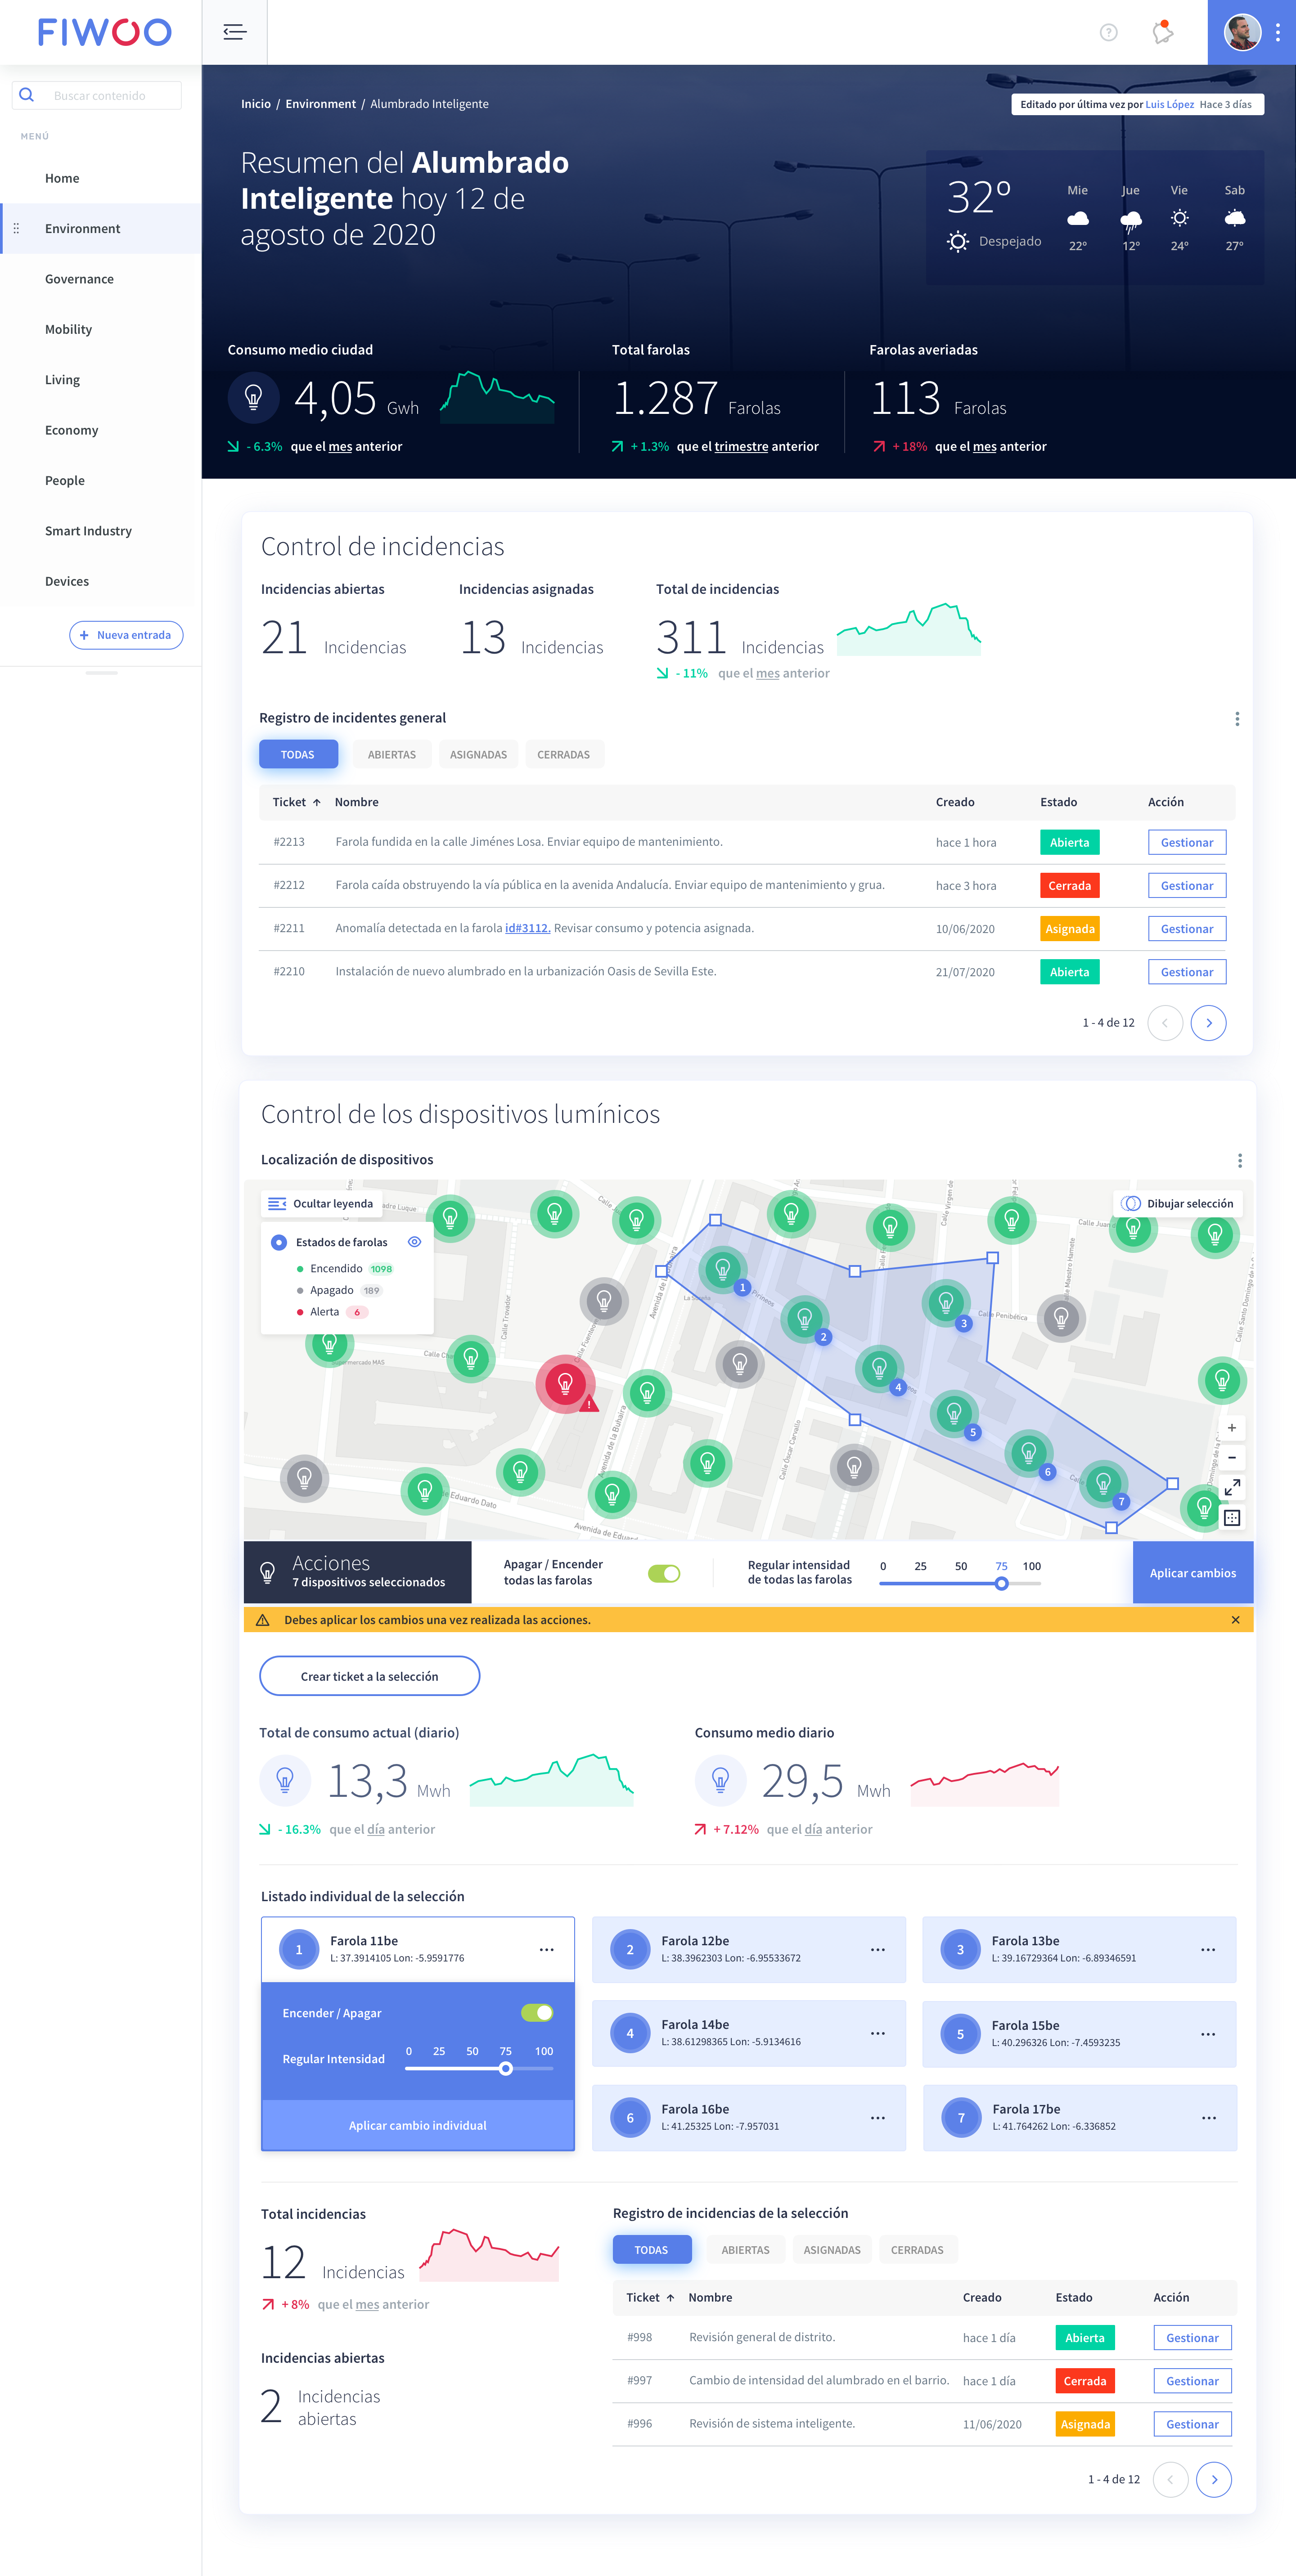The height and width of the screenshot is (2576, 1296).
Task: Open user avatar profile
Action: (x=1242, y=32)
